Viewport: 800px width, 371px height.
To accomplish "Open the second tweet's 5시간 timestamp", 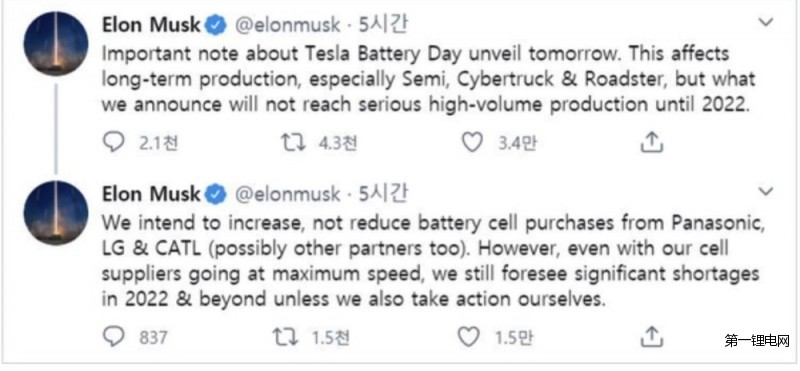I will [x=384, y=193].
